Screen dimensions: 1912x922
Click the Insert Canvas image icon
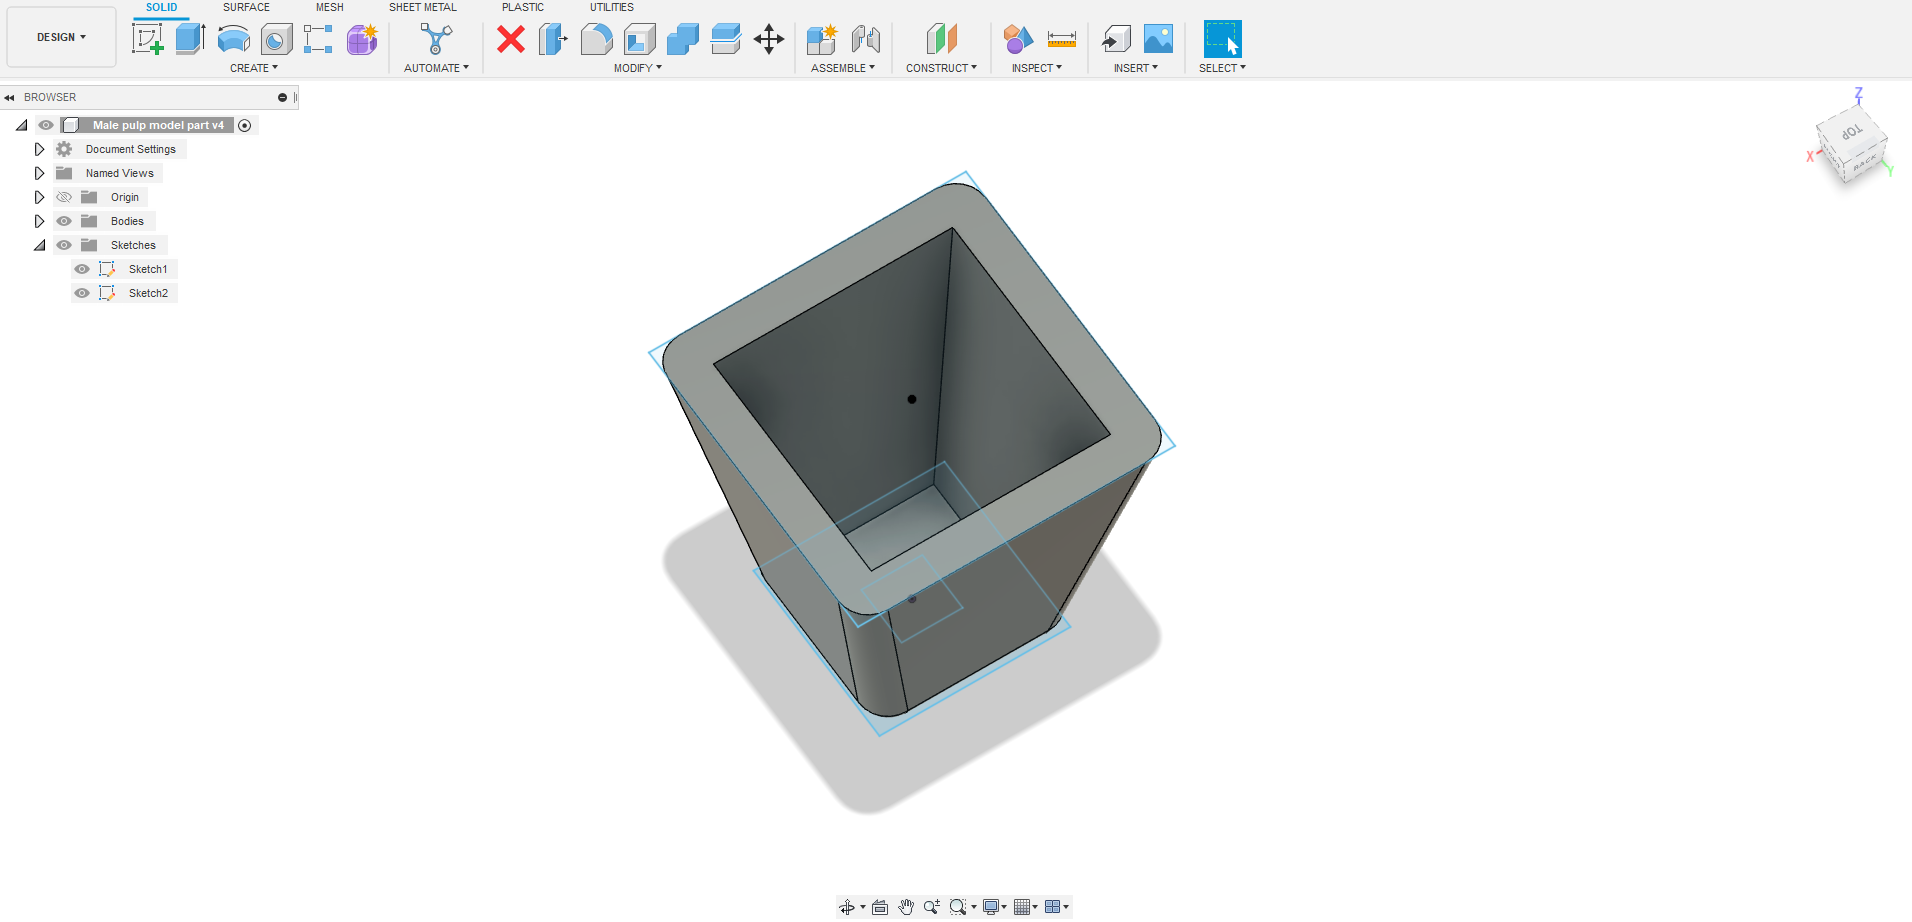click(1158, 39)
